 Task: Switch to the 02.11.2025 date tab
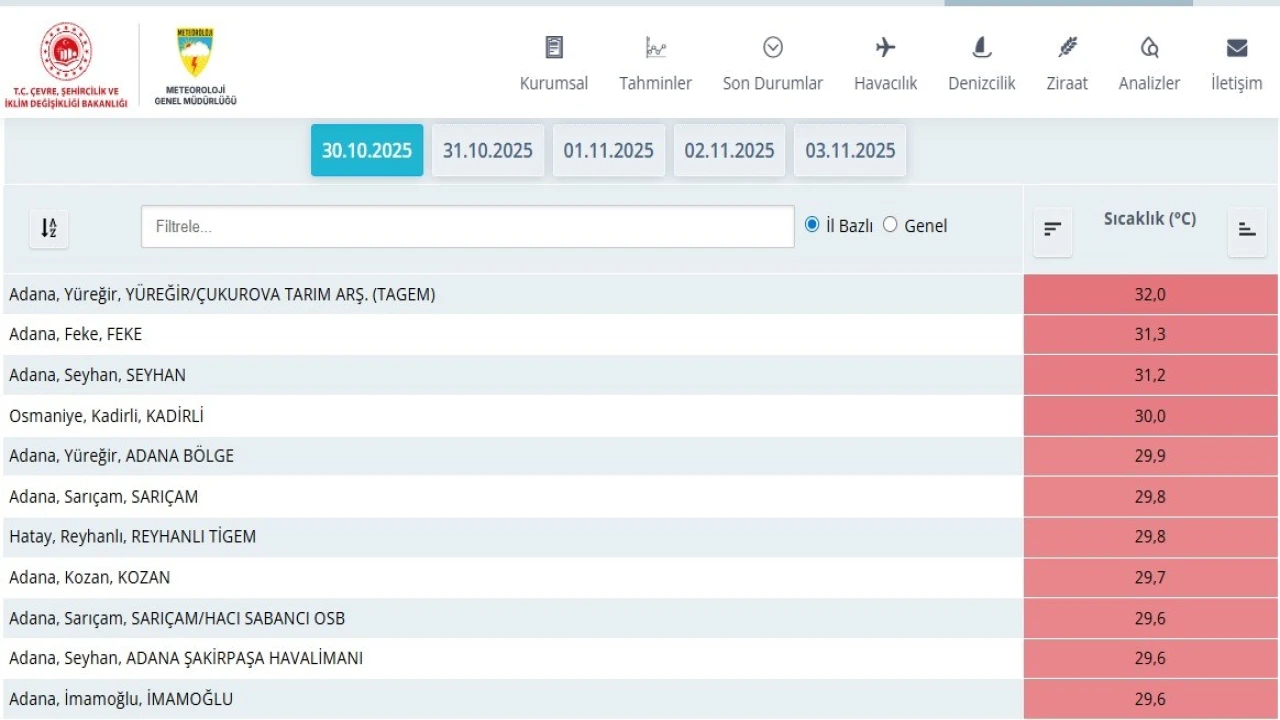coord(729,150)
